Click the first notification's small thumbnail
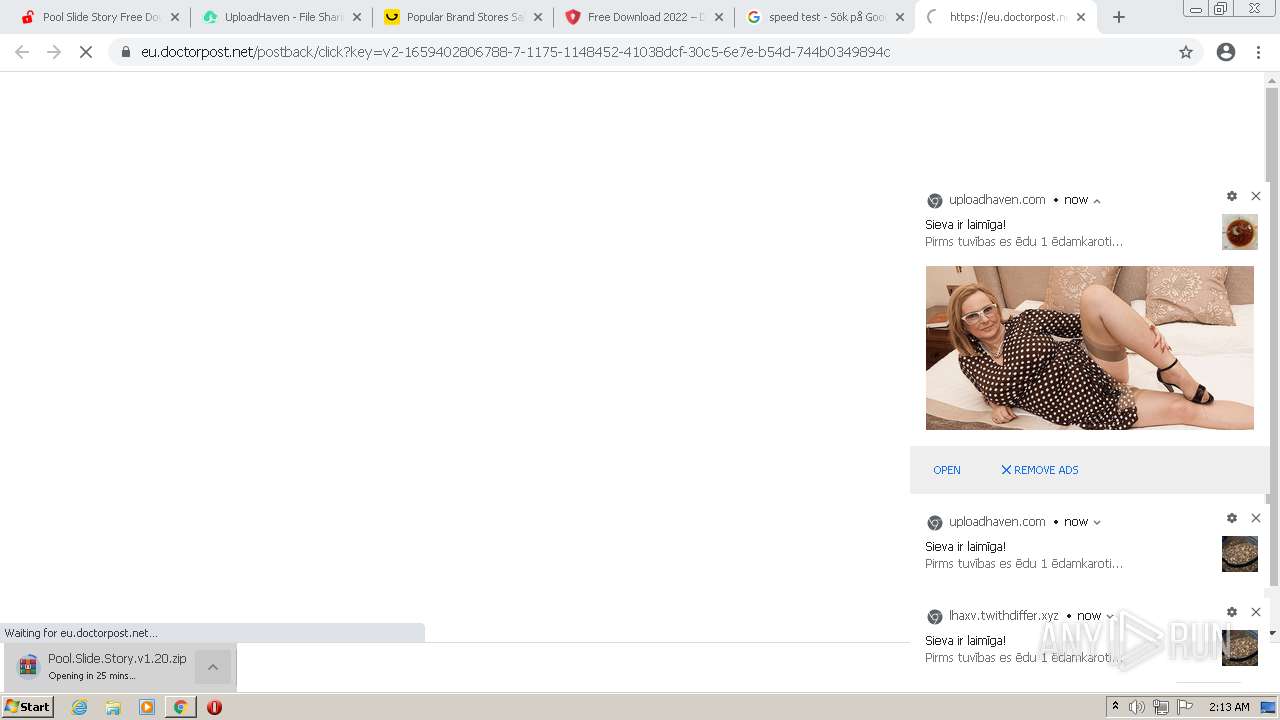1280x720 pixels. click(x=1240, y=232)
